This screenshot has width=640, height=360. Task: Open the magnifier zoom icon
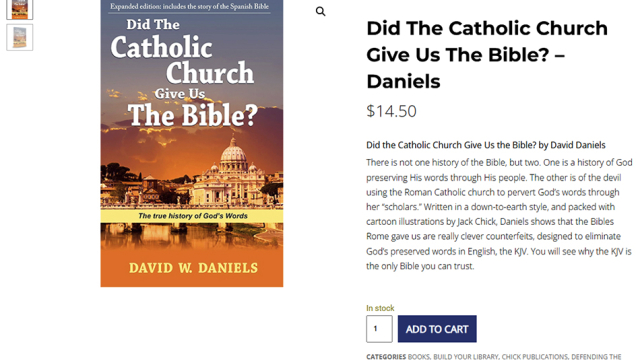320,11
